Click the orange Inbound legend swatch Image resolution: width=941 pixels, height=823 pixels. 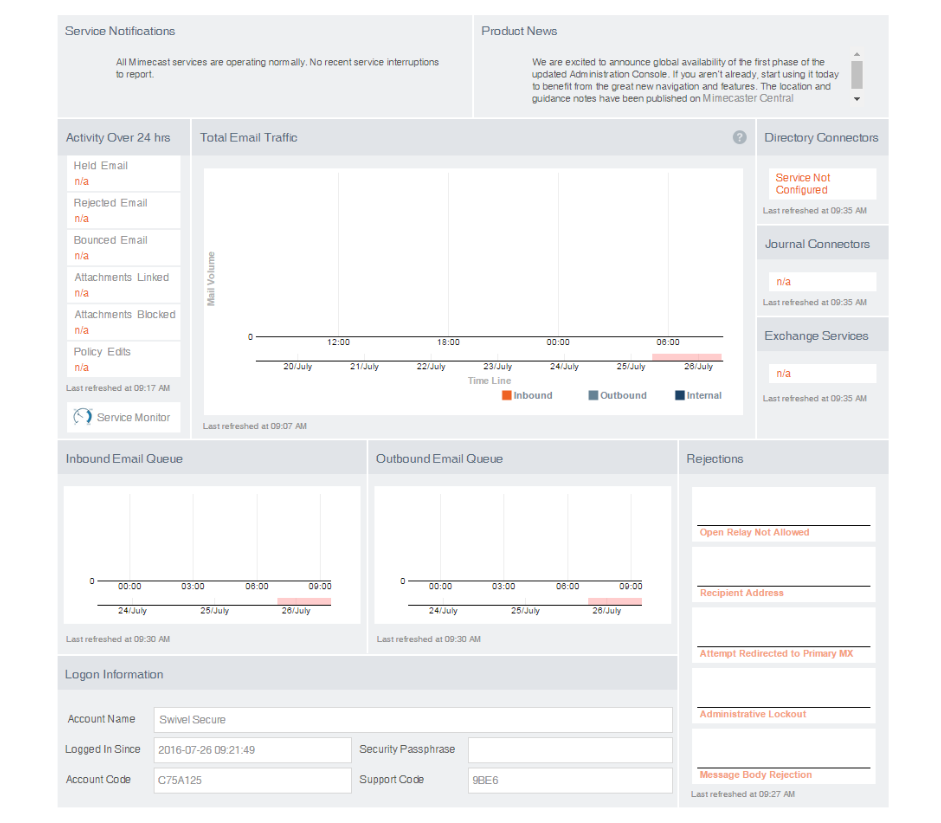[507, 395]
